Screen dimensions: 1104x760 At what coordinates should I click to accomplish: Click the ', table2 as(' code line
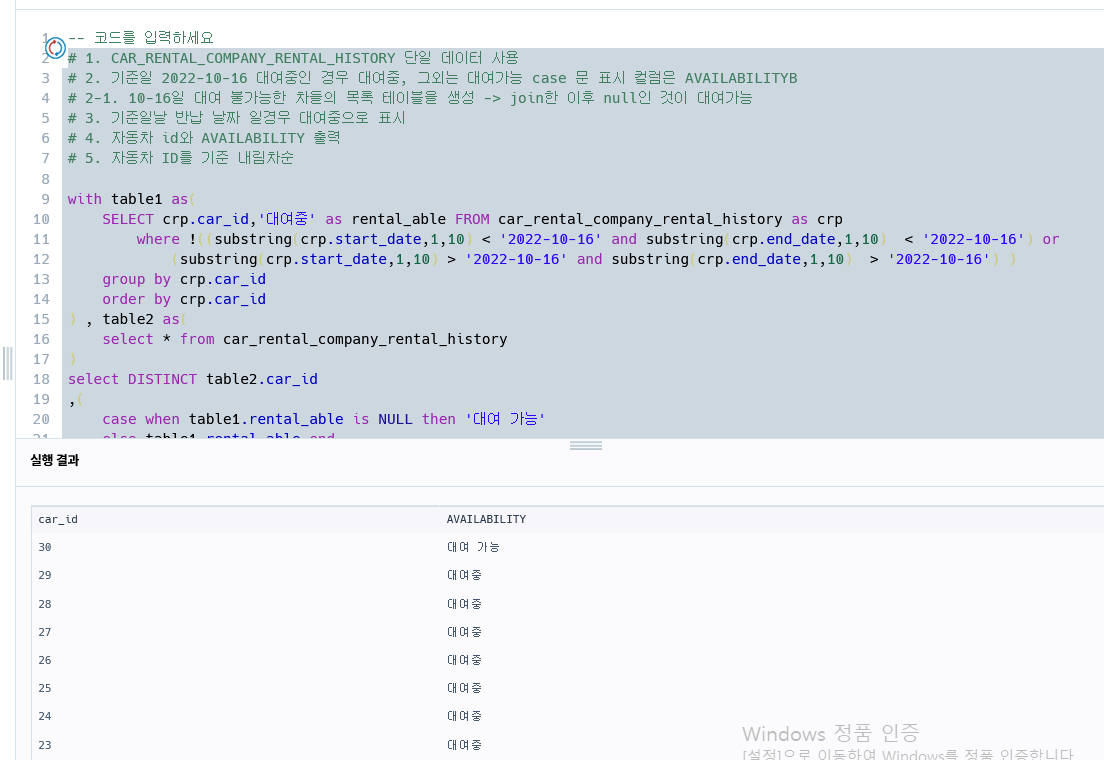pyautogui.click(x=127, y=320)
